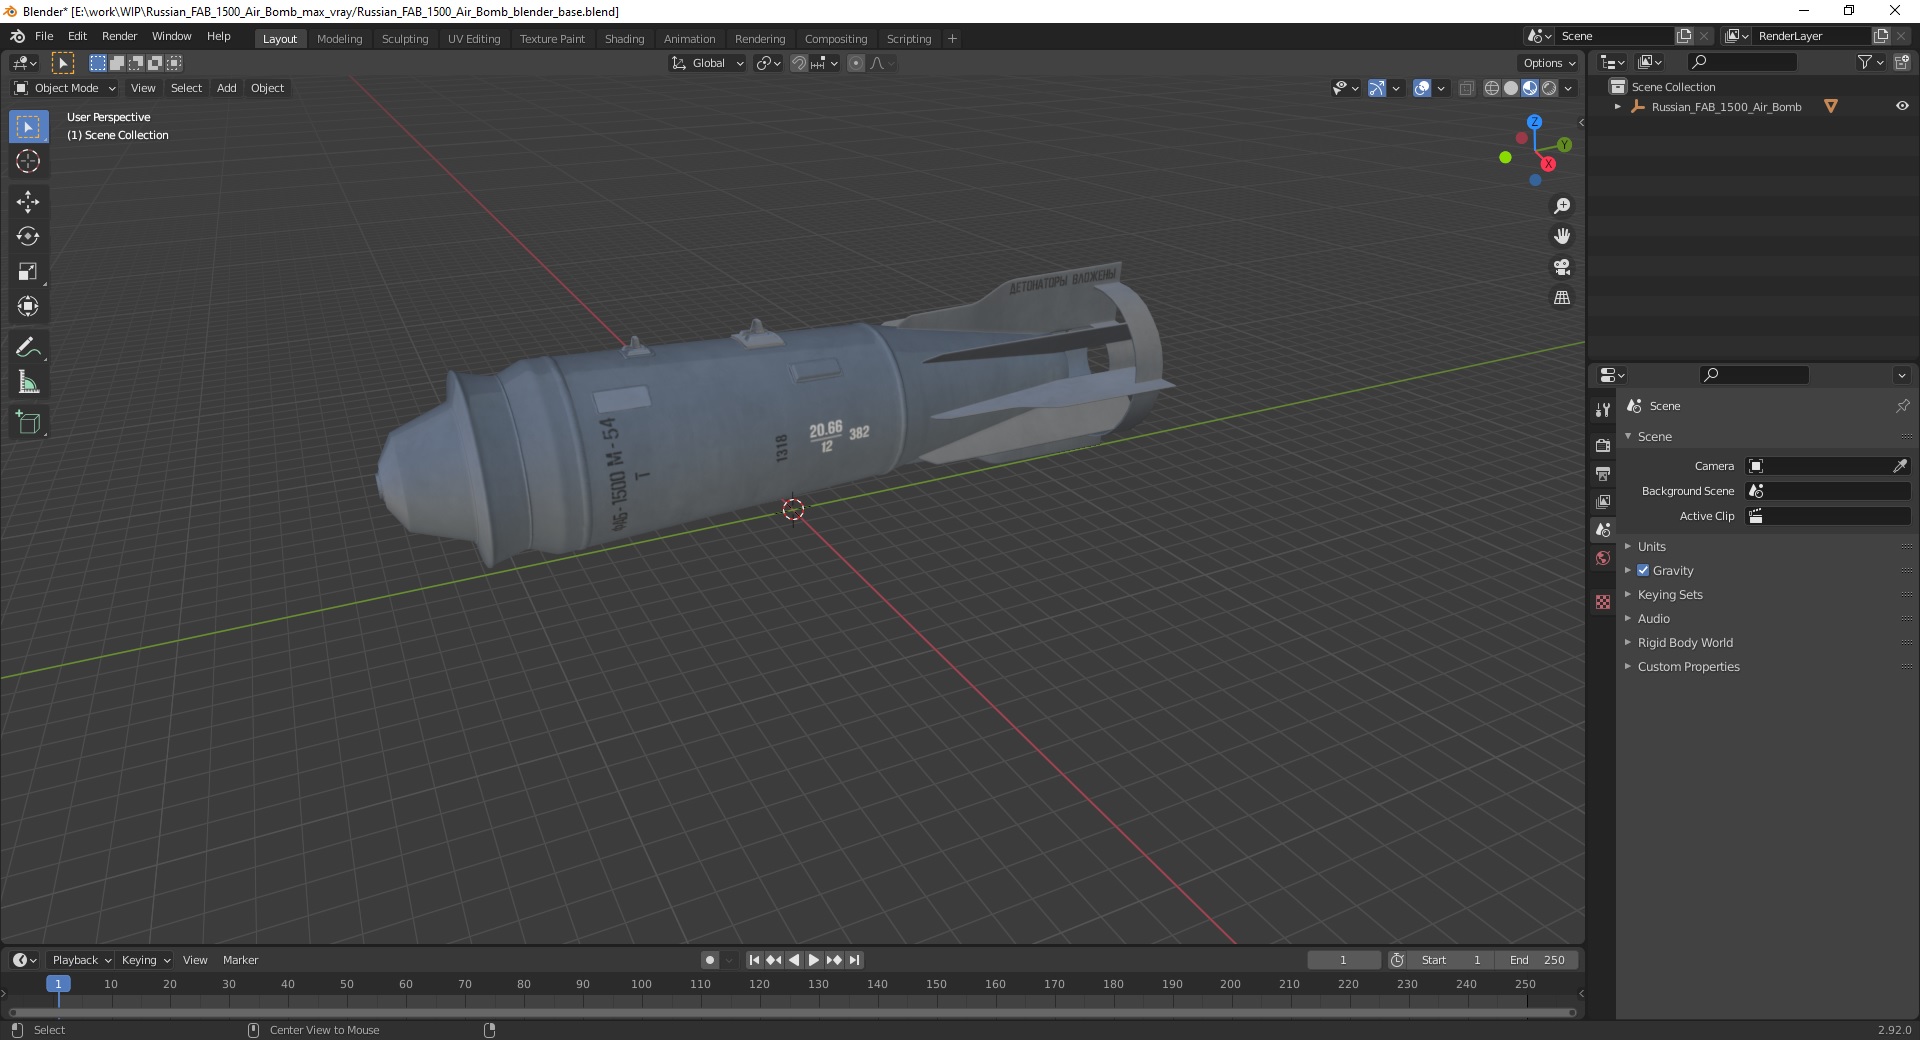Switch to the UV Editing workspace tab
Screen dimensions: 1920x1040
pos(474,39)
